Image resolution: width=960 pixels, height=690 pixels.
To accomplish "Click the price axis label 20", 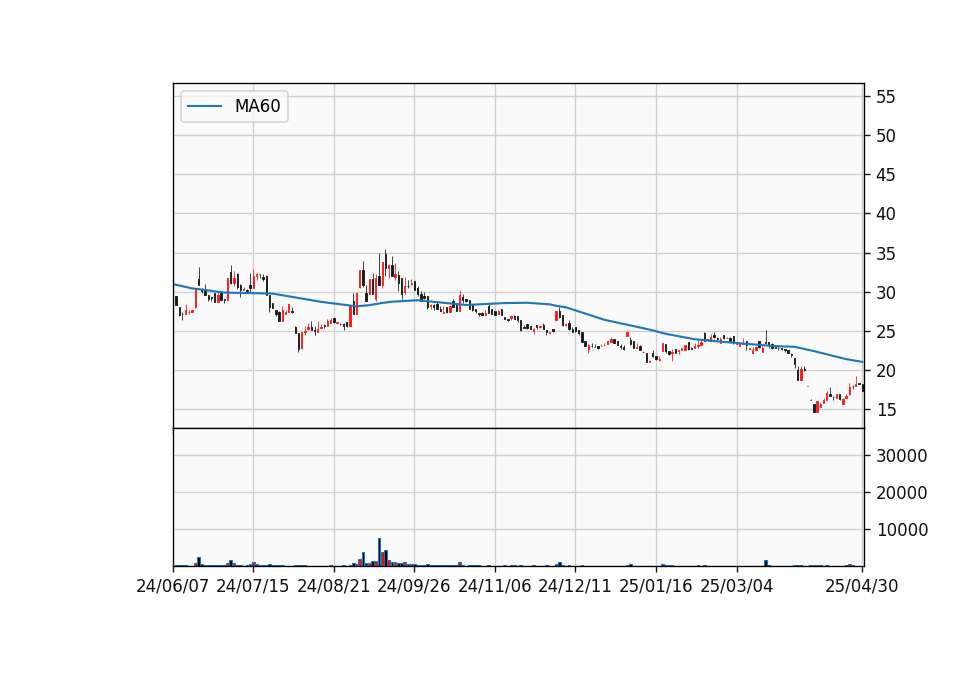I will 886,371.
